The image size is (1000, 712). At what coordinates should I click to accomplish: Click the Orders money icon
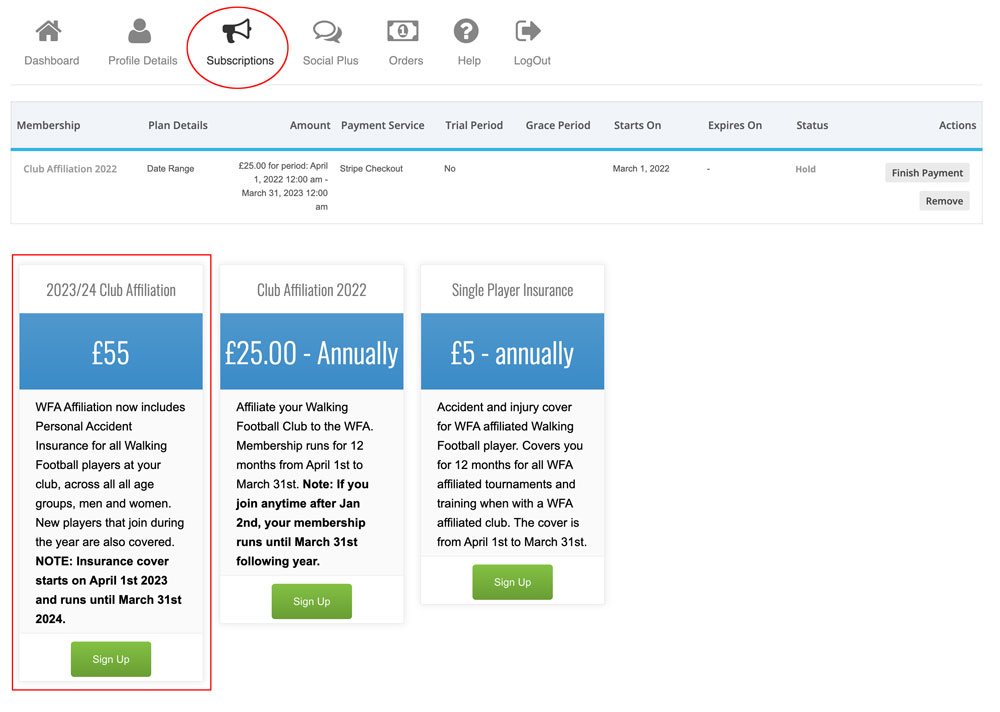[x=404, y=32]
